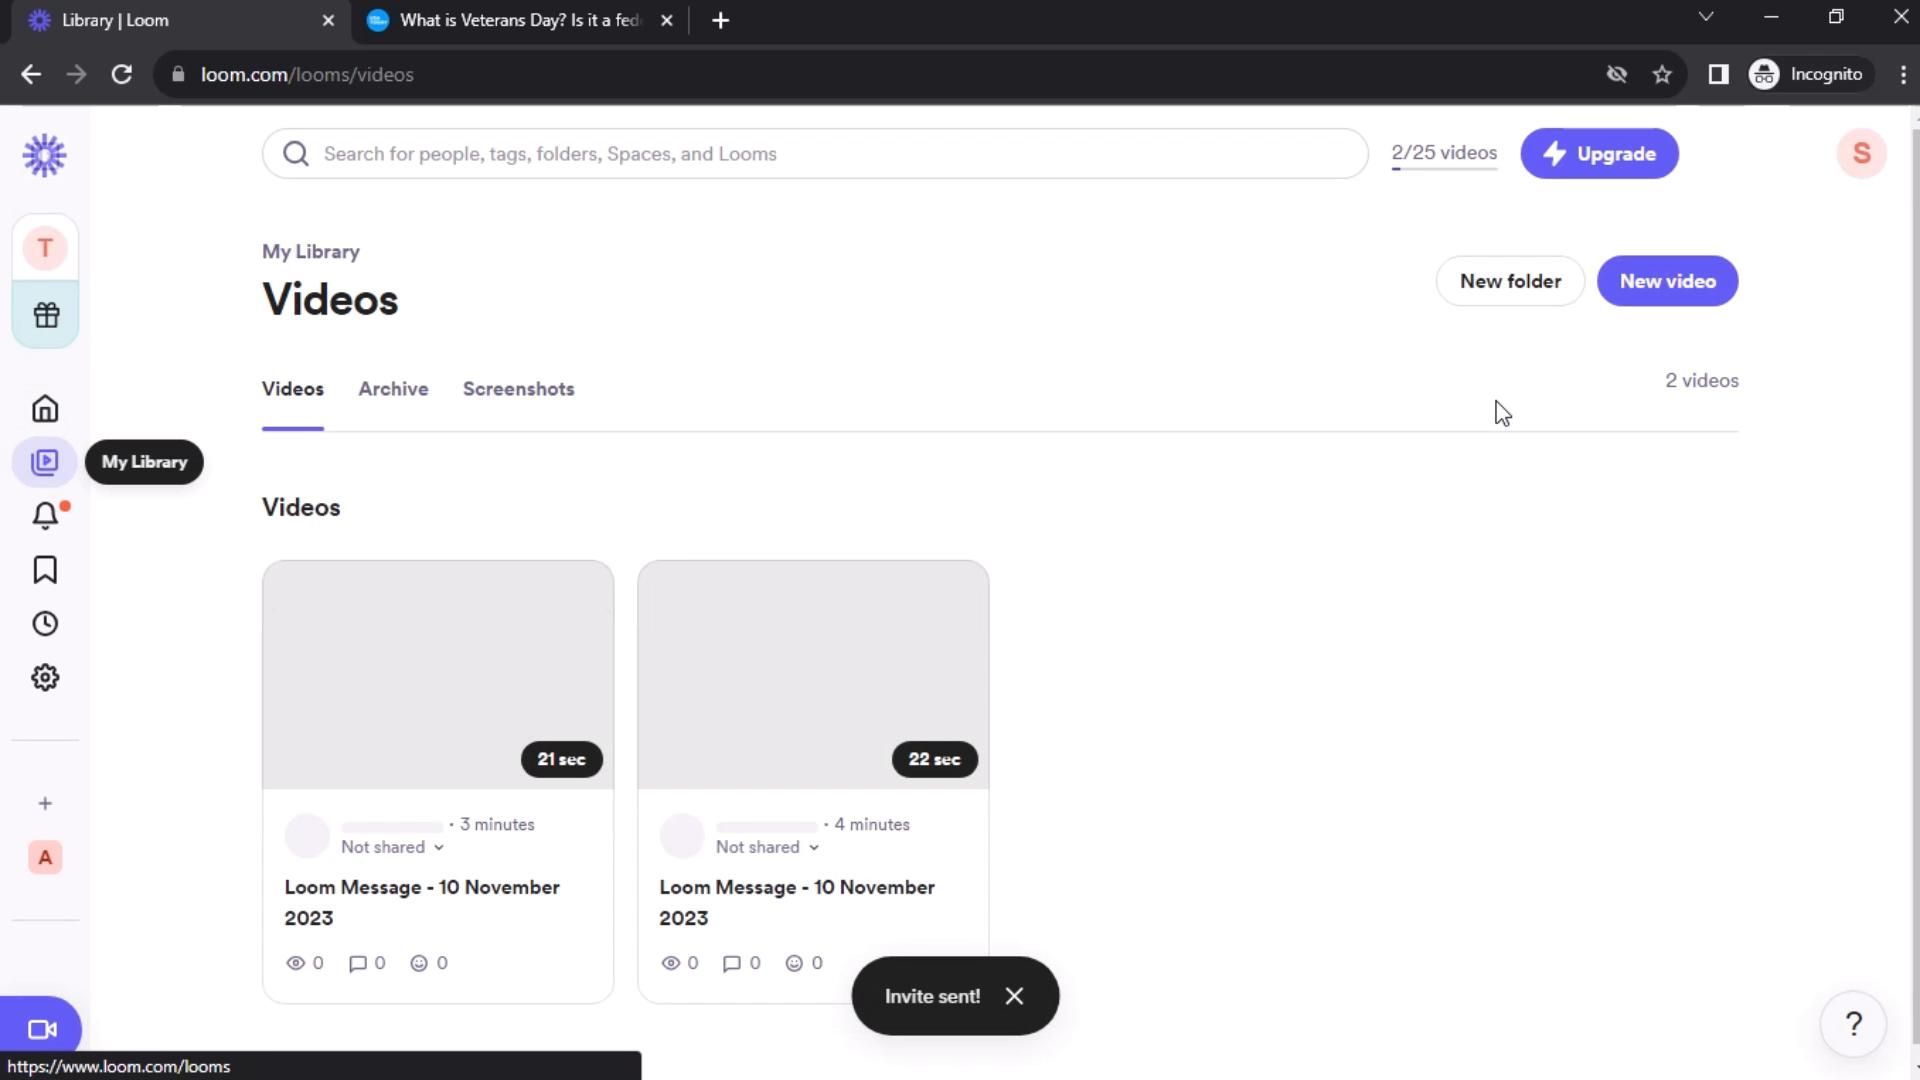
Task: Open the help question mark button
Action: pos(1853,1024)
